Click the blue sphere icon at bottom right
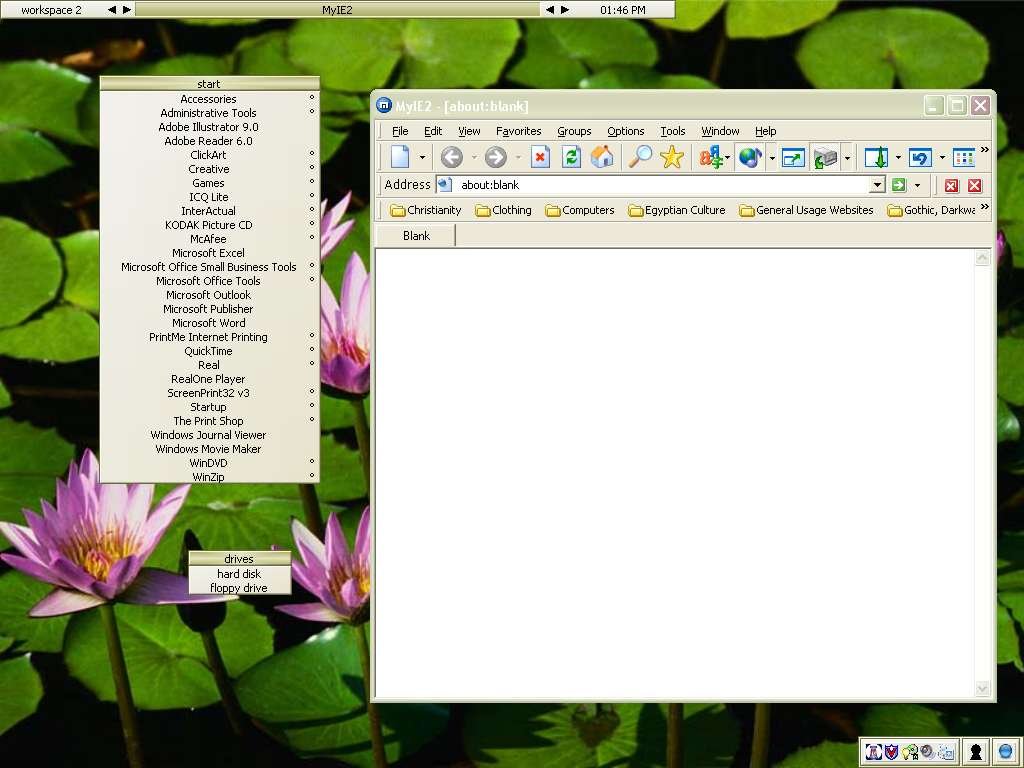1024x768 pixels. tap(1006, 752)
